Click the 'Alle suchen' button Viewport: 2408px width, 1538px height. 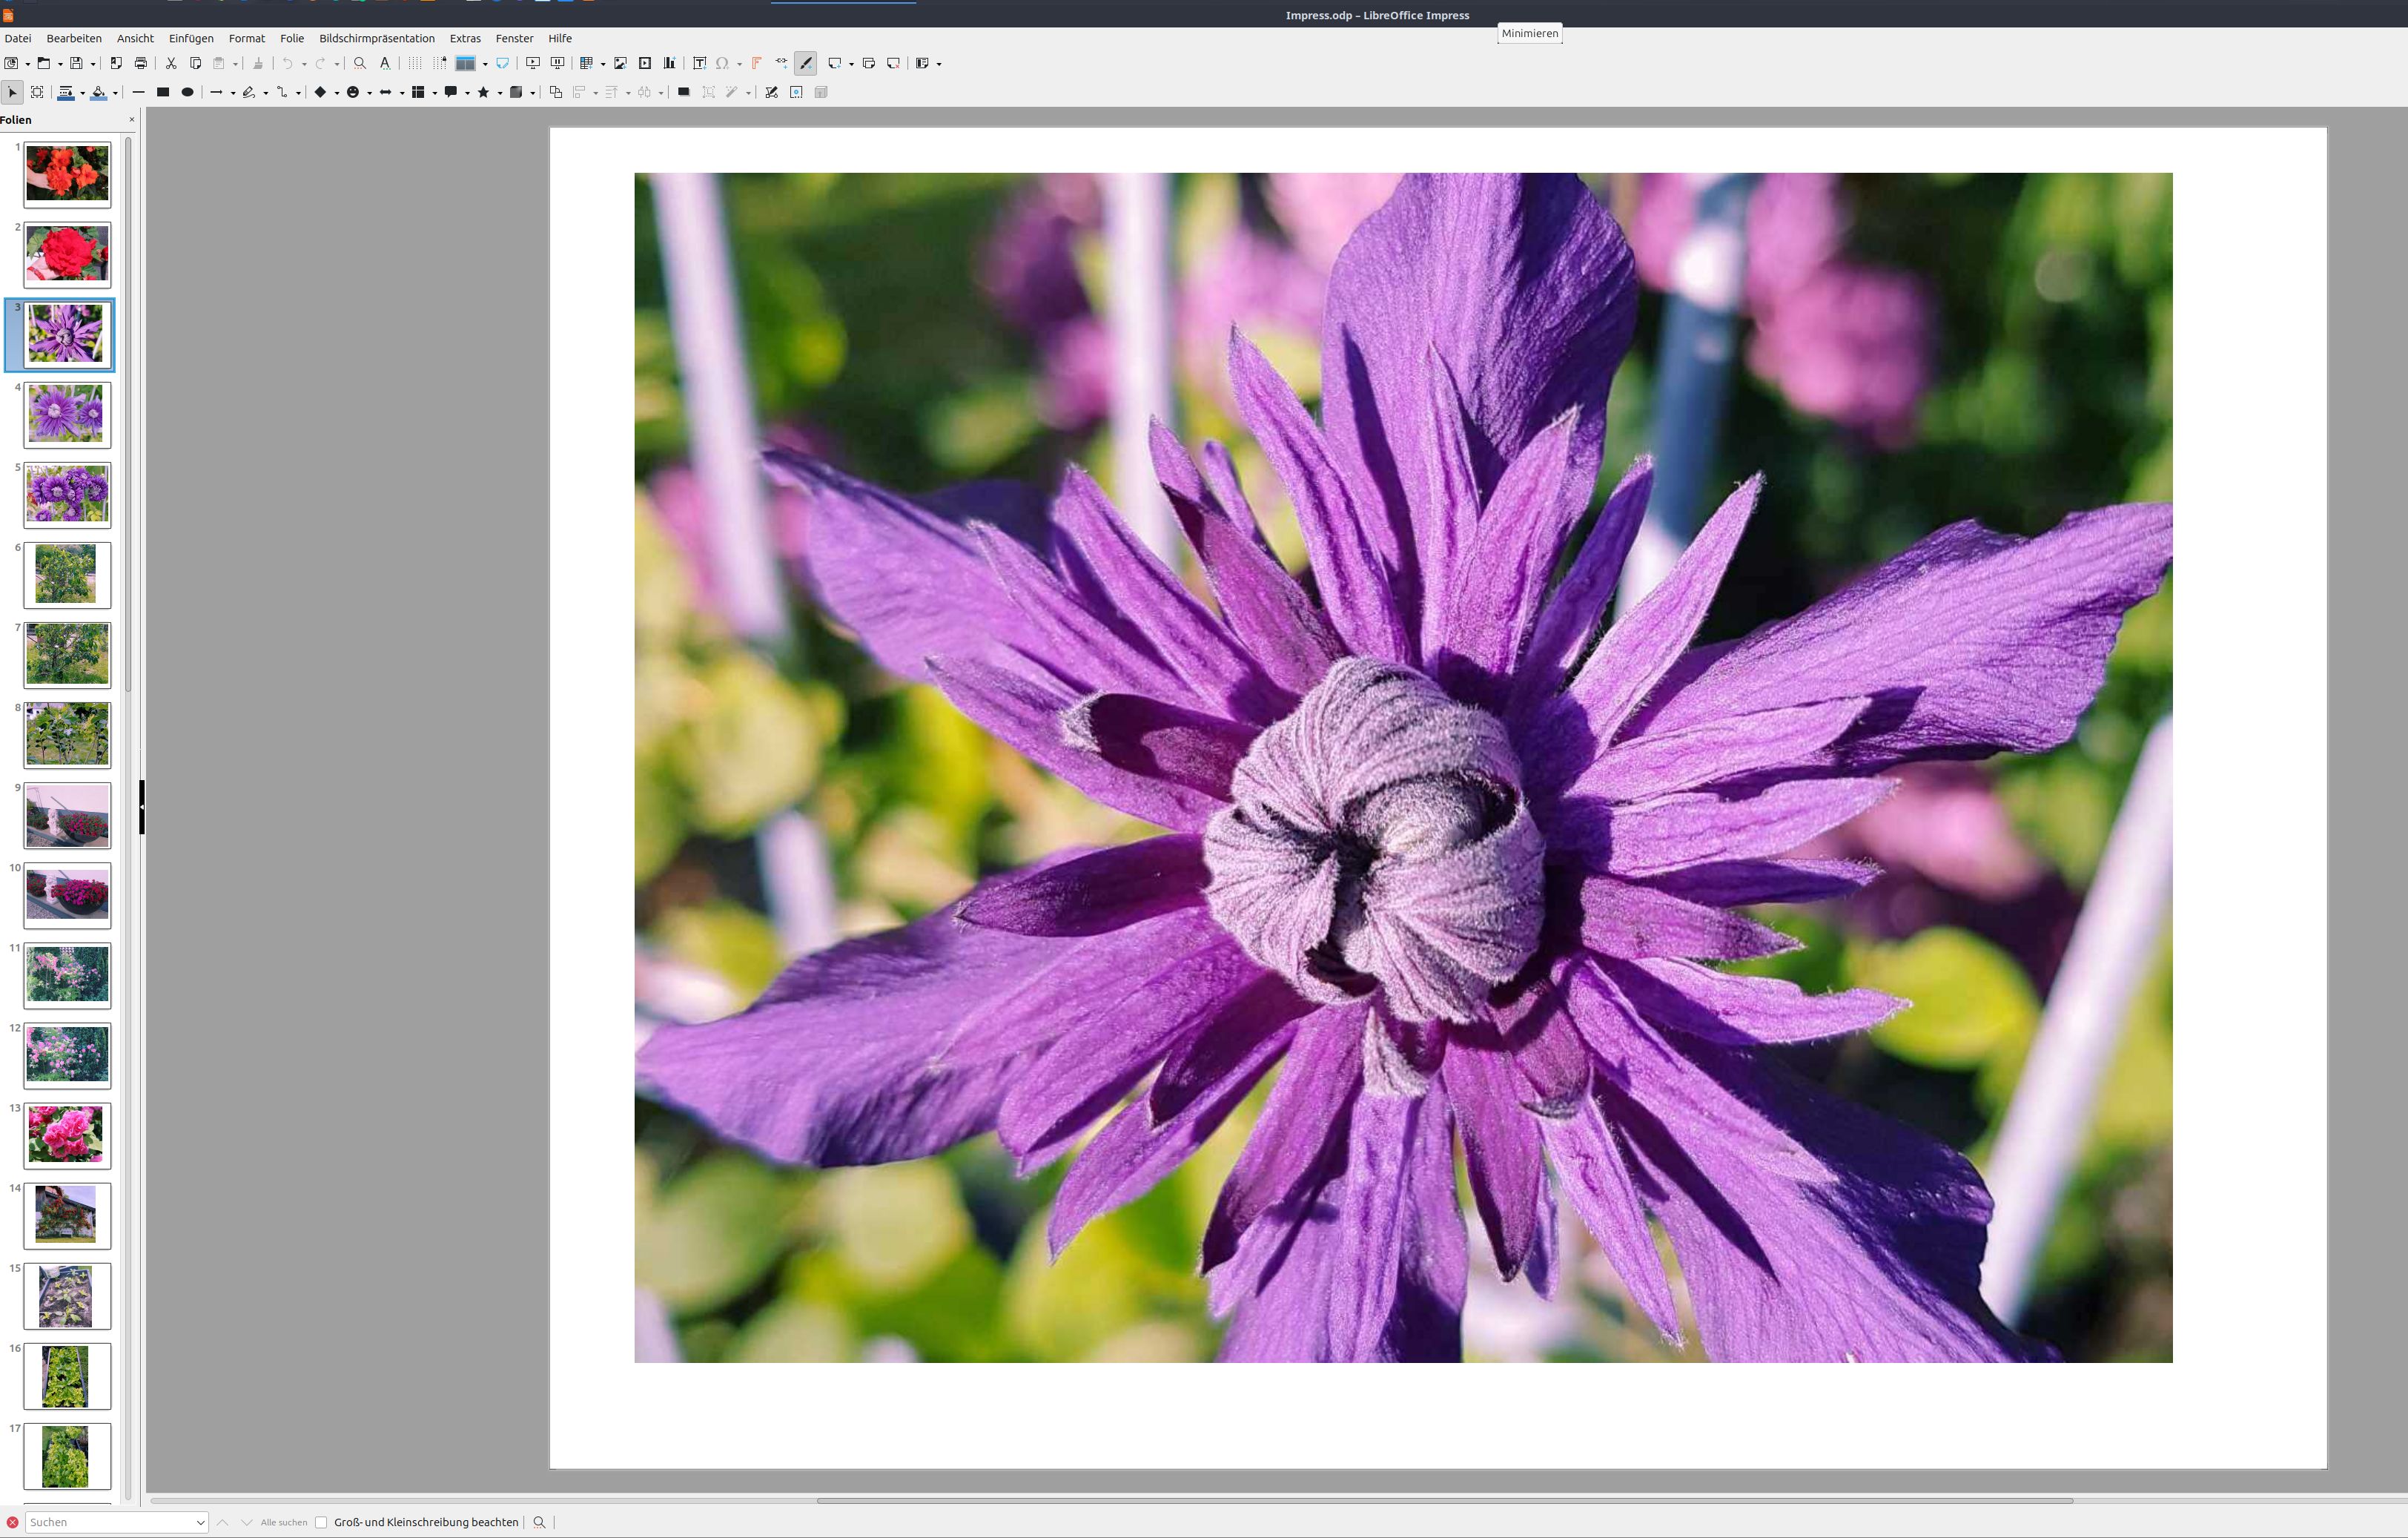point(284,1522)
